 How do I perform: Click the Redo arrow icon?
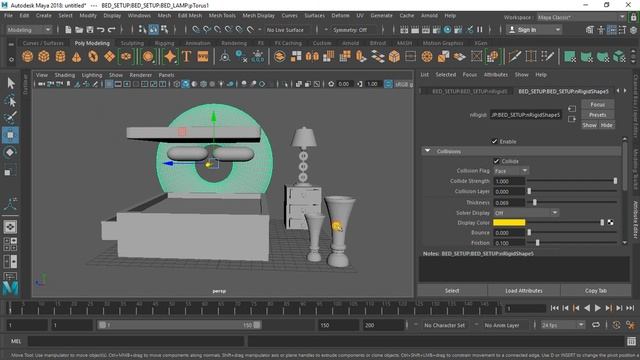[x=111, y=29]
